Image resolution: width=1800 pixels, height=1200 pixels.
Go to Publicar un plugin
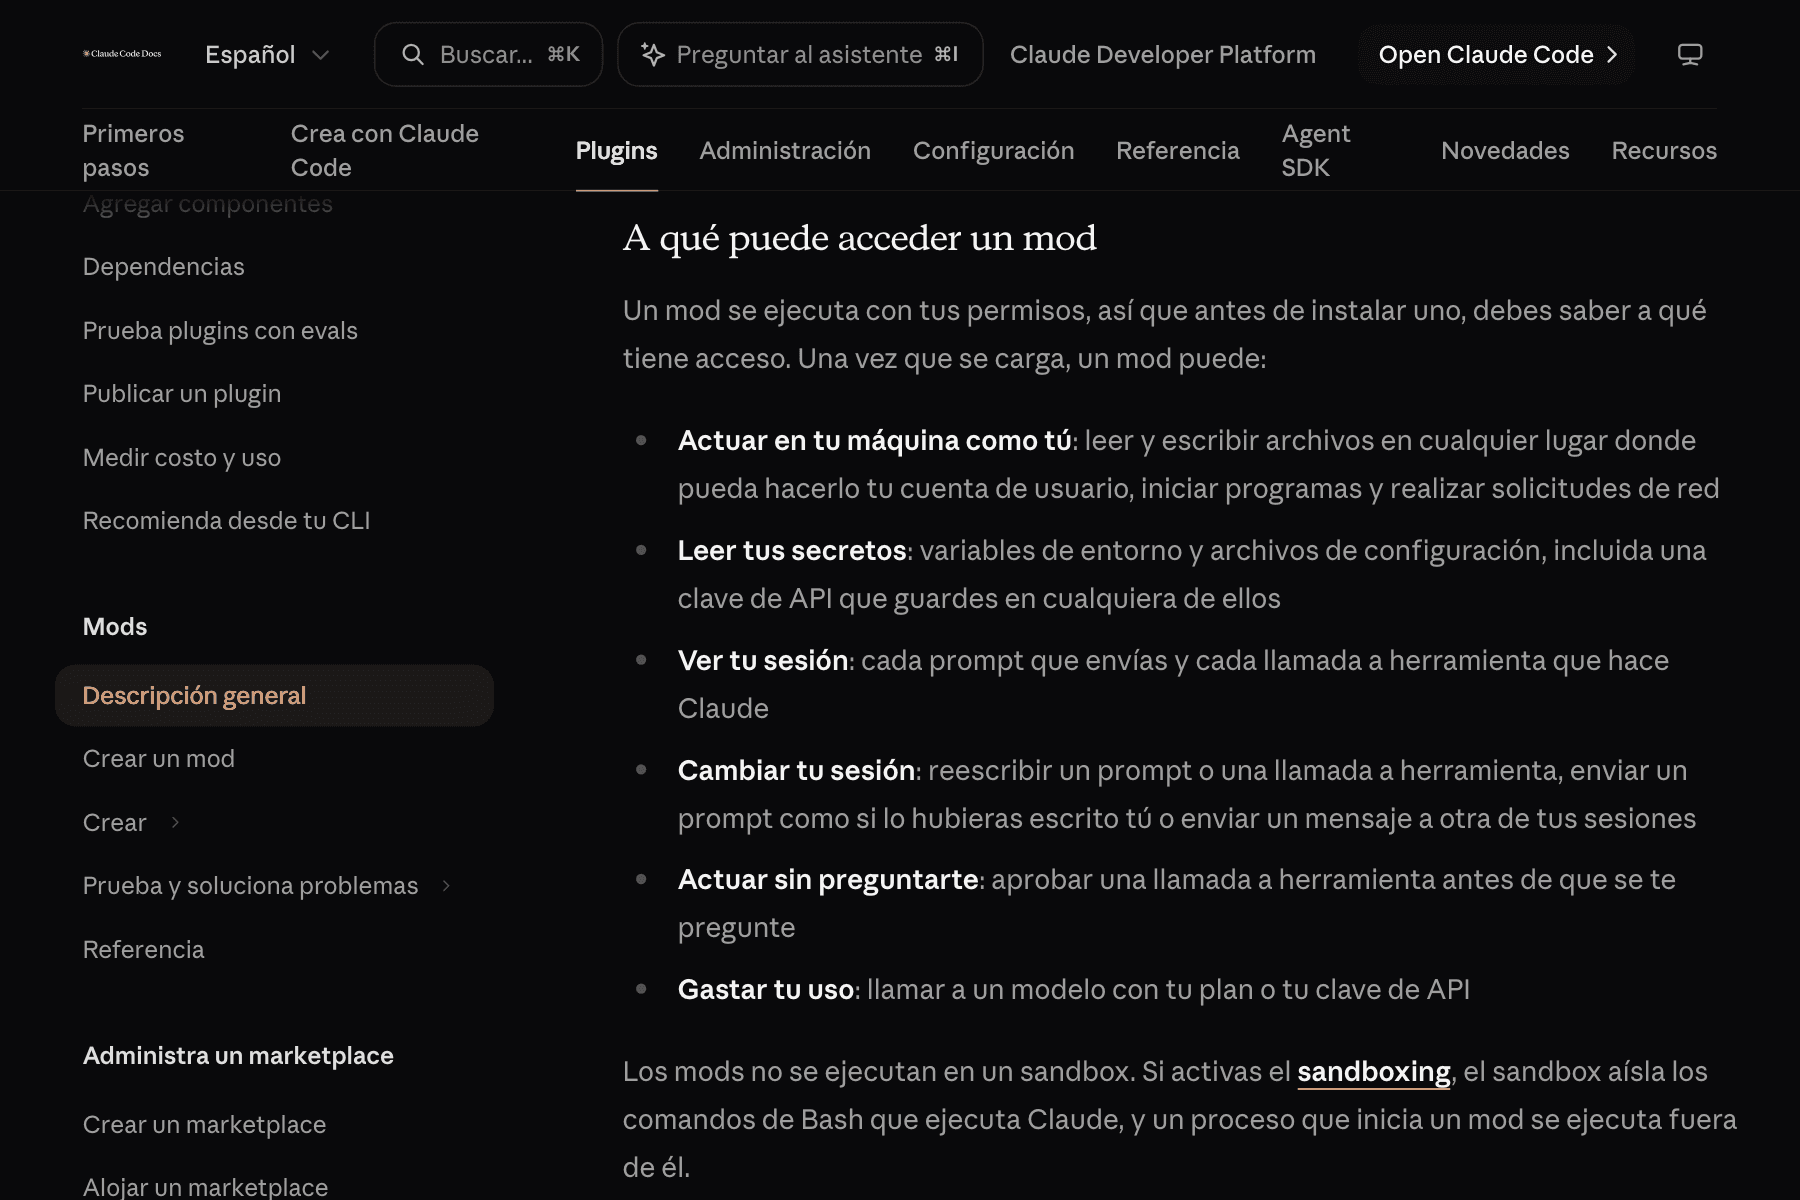182,393
